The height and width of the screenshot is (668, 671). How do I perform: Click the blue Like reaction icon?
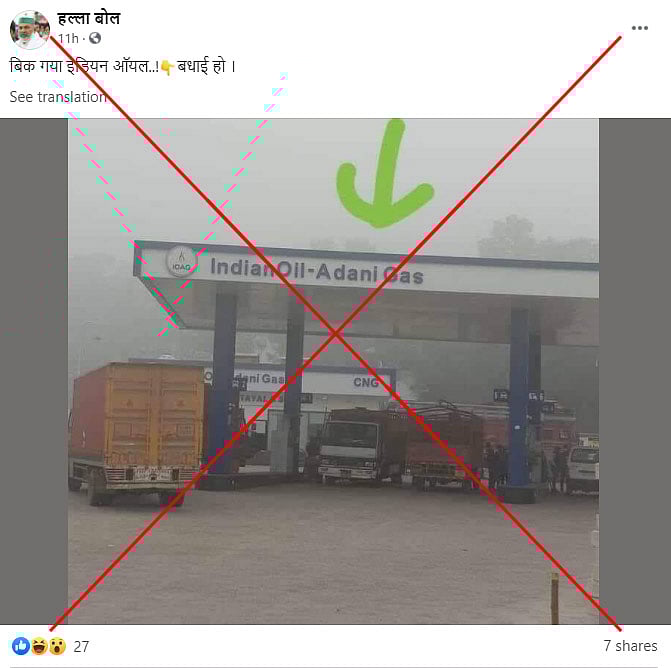point(21,646)
